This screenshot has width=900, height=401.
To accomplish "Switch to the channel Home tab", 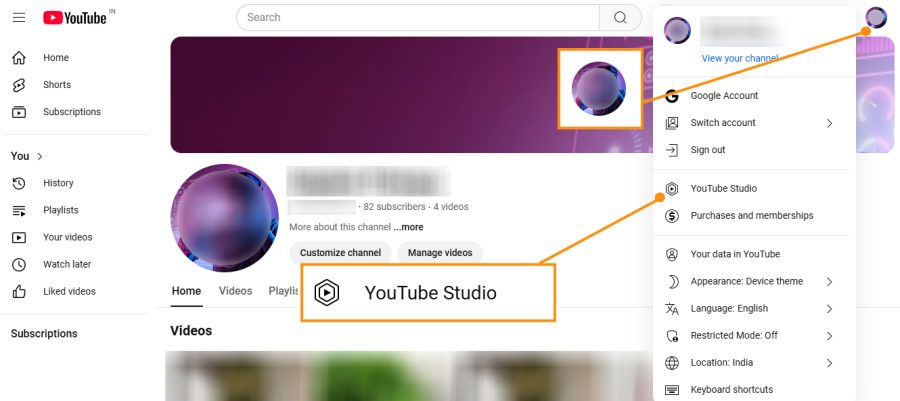I will tap(187, 291).
